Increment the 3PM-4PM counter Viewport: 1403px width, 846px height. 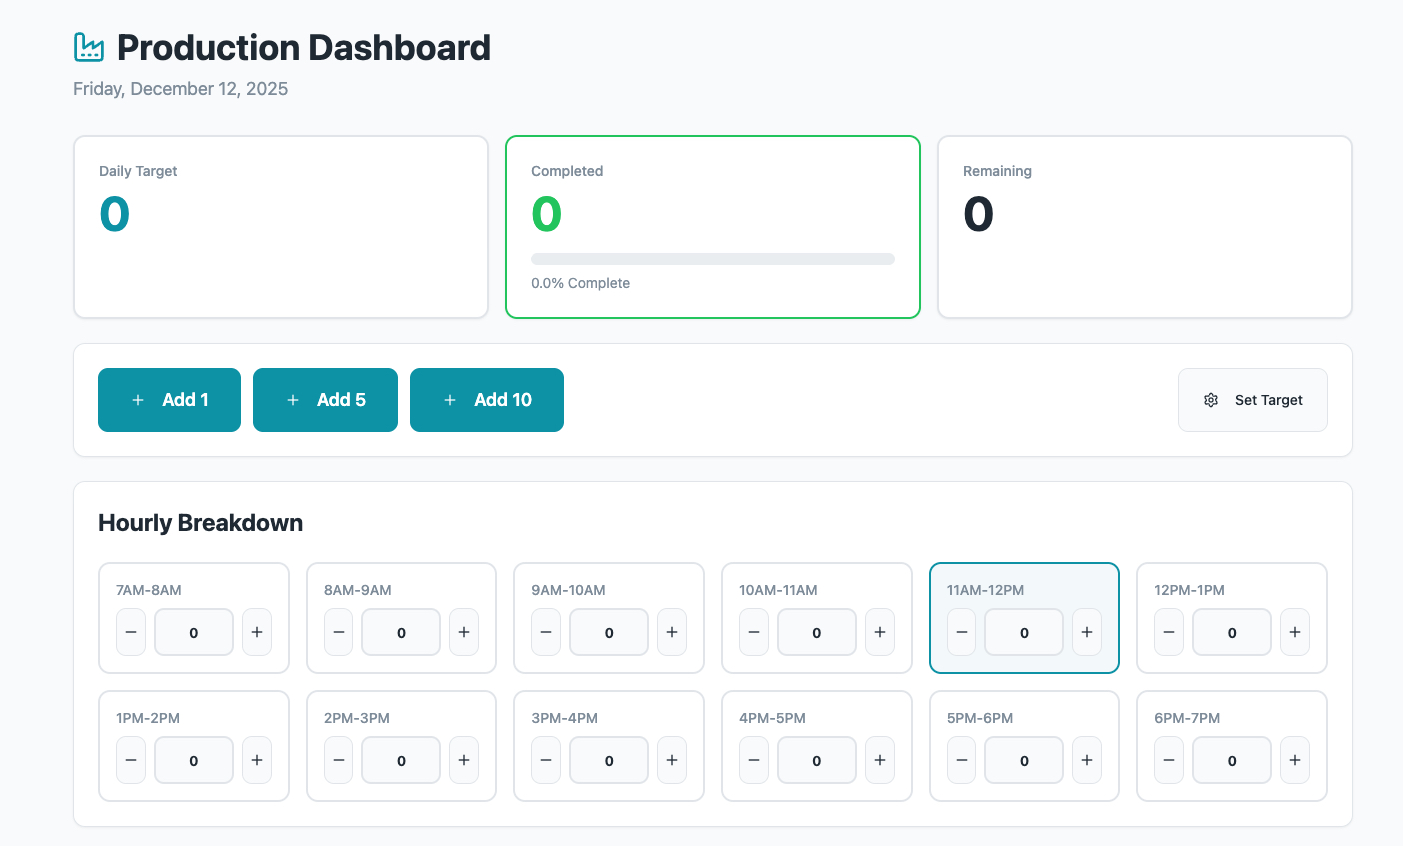point(671,760)
